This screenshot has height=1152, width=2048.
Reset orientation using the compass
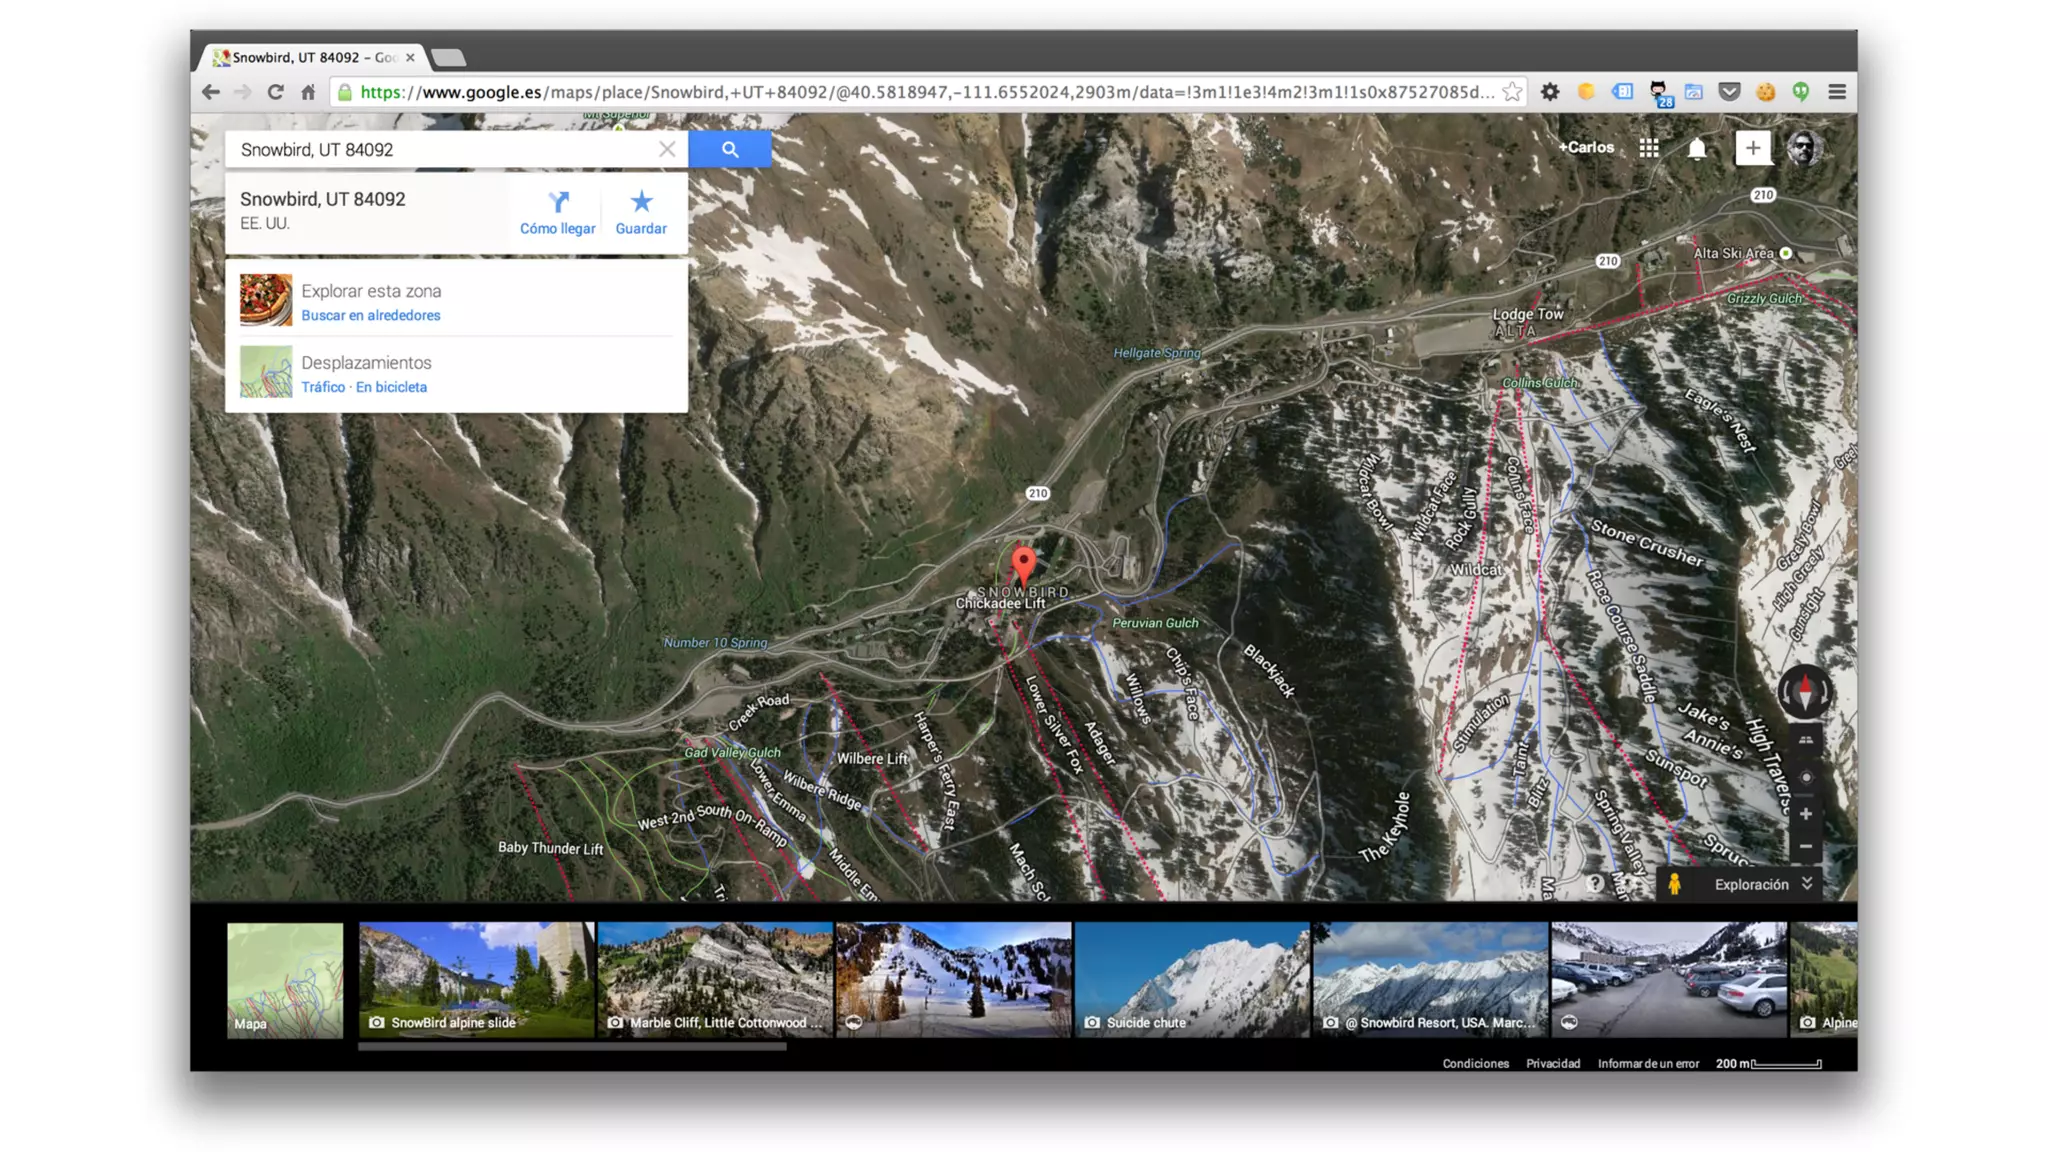point(1804,691)
